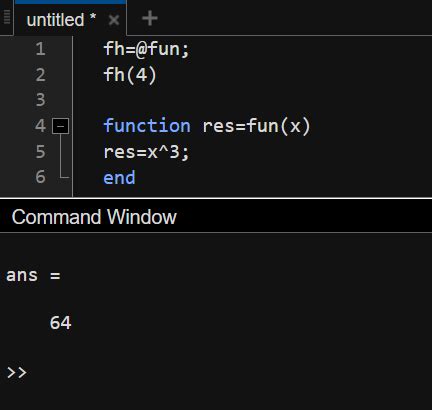Click line number 2 in the gutter

click(x=40, y=75)
